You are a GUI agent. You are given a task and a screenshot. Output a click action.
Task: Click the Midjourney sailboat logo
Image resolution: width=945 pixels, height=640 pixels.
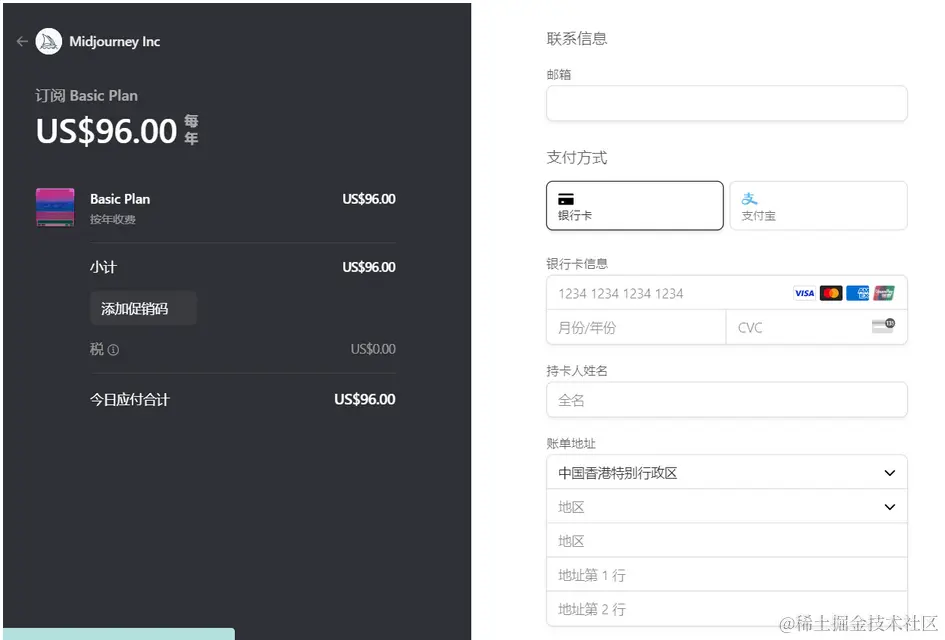[49, 42]
